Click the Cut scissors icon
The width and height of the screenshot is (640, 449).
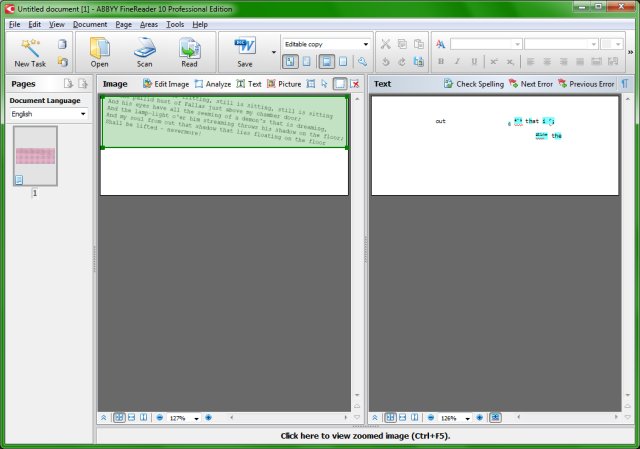coord(385,44)
